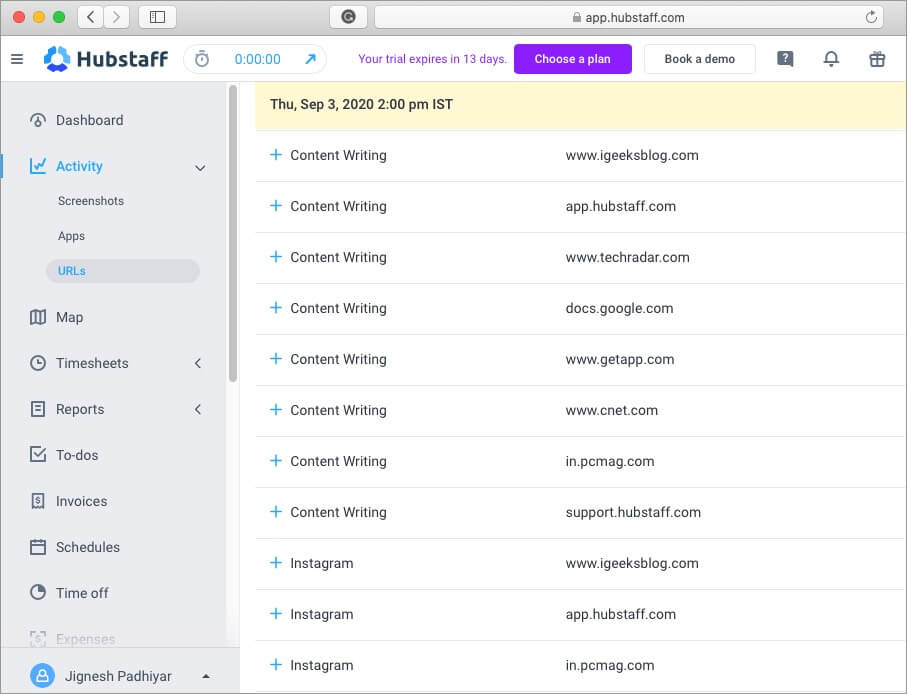Screen dimensions: 907x694
Task: Expand the Reports submenu chevron
Action: tap(198, 409)
